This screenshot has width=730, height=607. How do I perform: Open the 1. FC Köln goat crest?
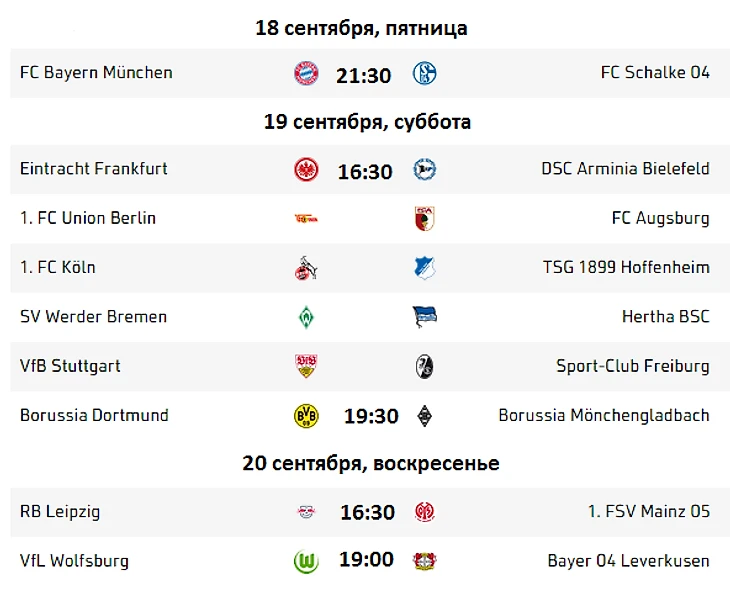pyautogui.click(x=306, y=268)
